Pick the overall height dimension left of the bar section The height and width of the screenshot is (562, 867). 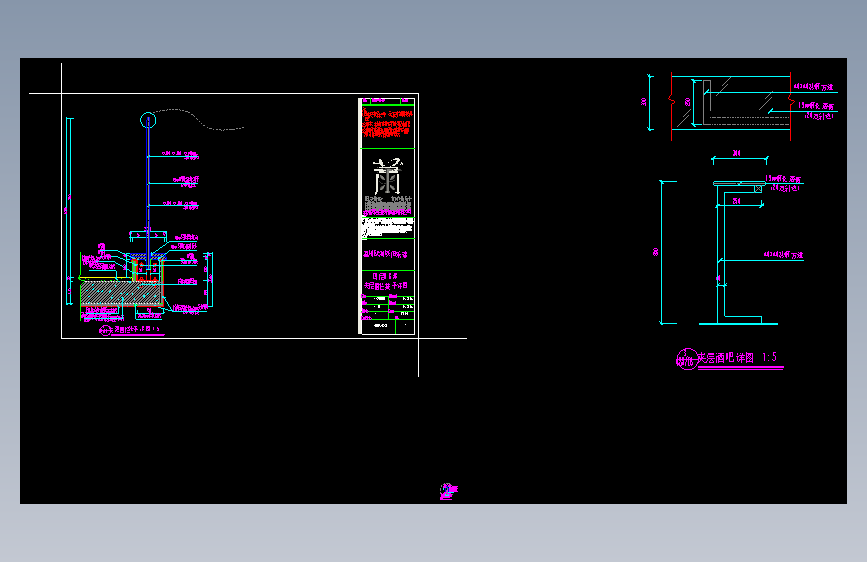click(x=663, y=252)
